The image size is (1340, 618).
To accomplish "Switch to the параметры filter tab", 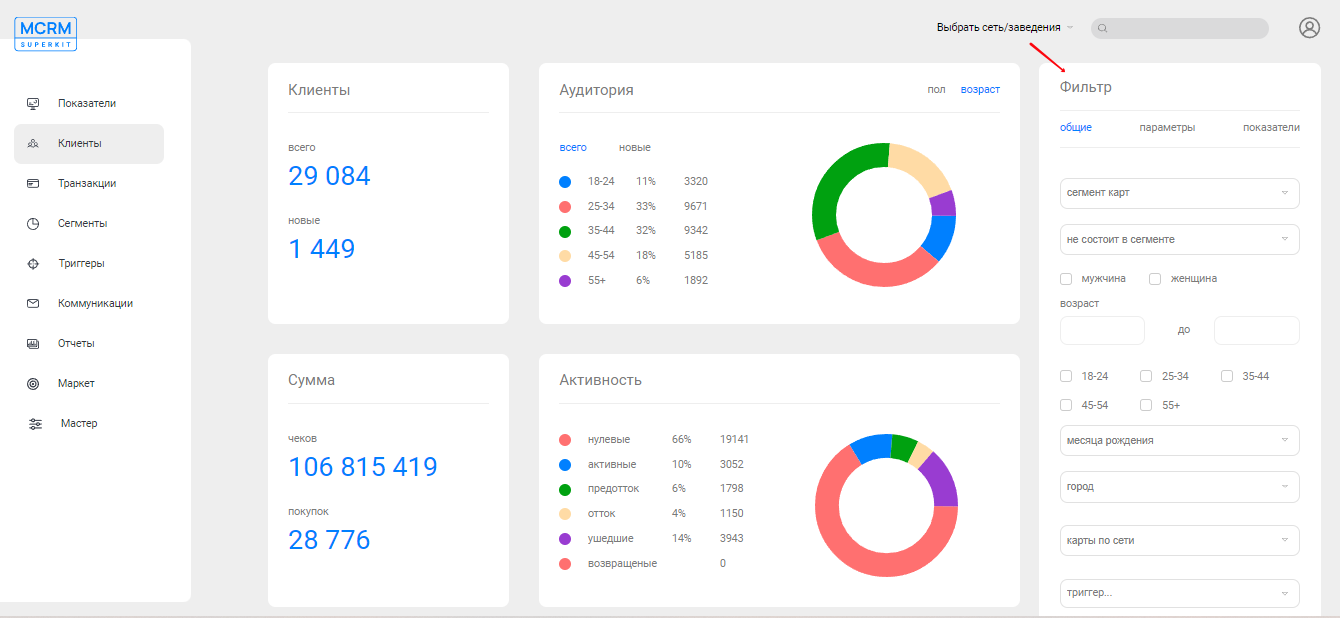I will click(1167, 127).
